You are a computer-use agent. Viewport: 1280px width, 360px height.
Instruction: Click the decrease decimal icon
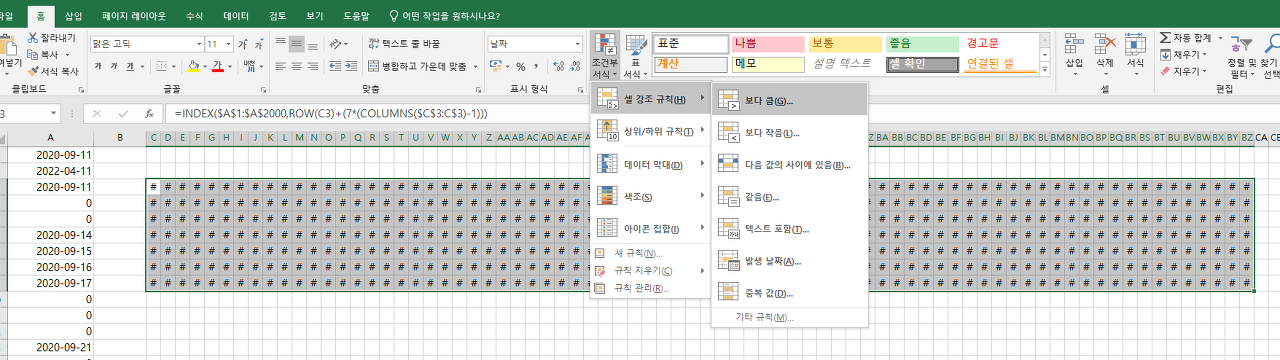tap(576, 66)
